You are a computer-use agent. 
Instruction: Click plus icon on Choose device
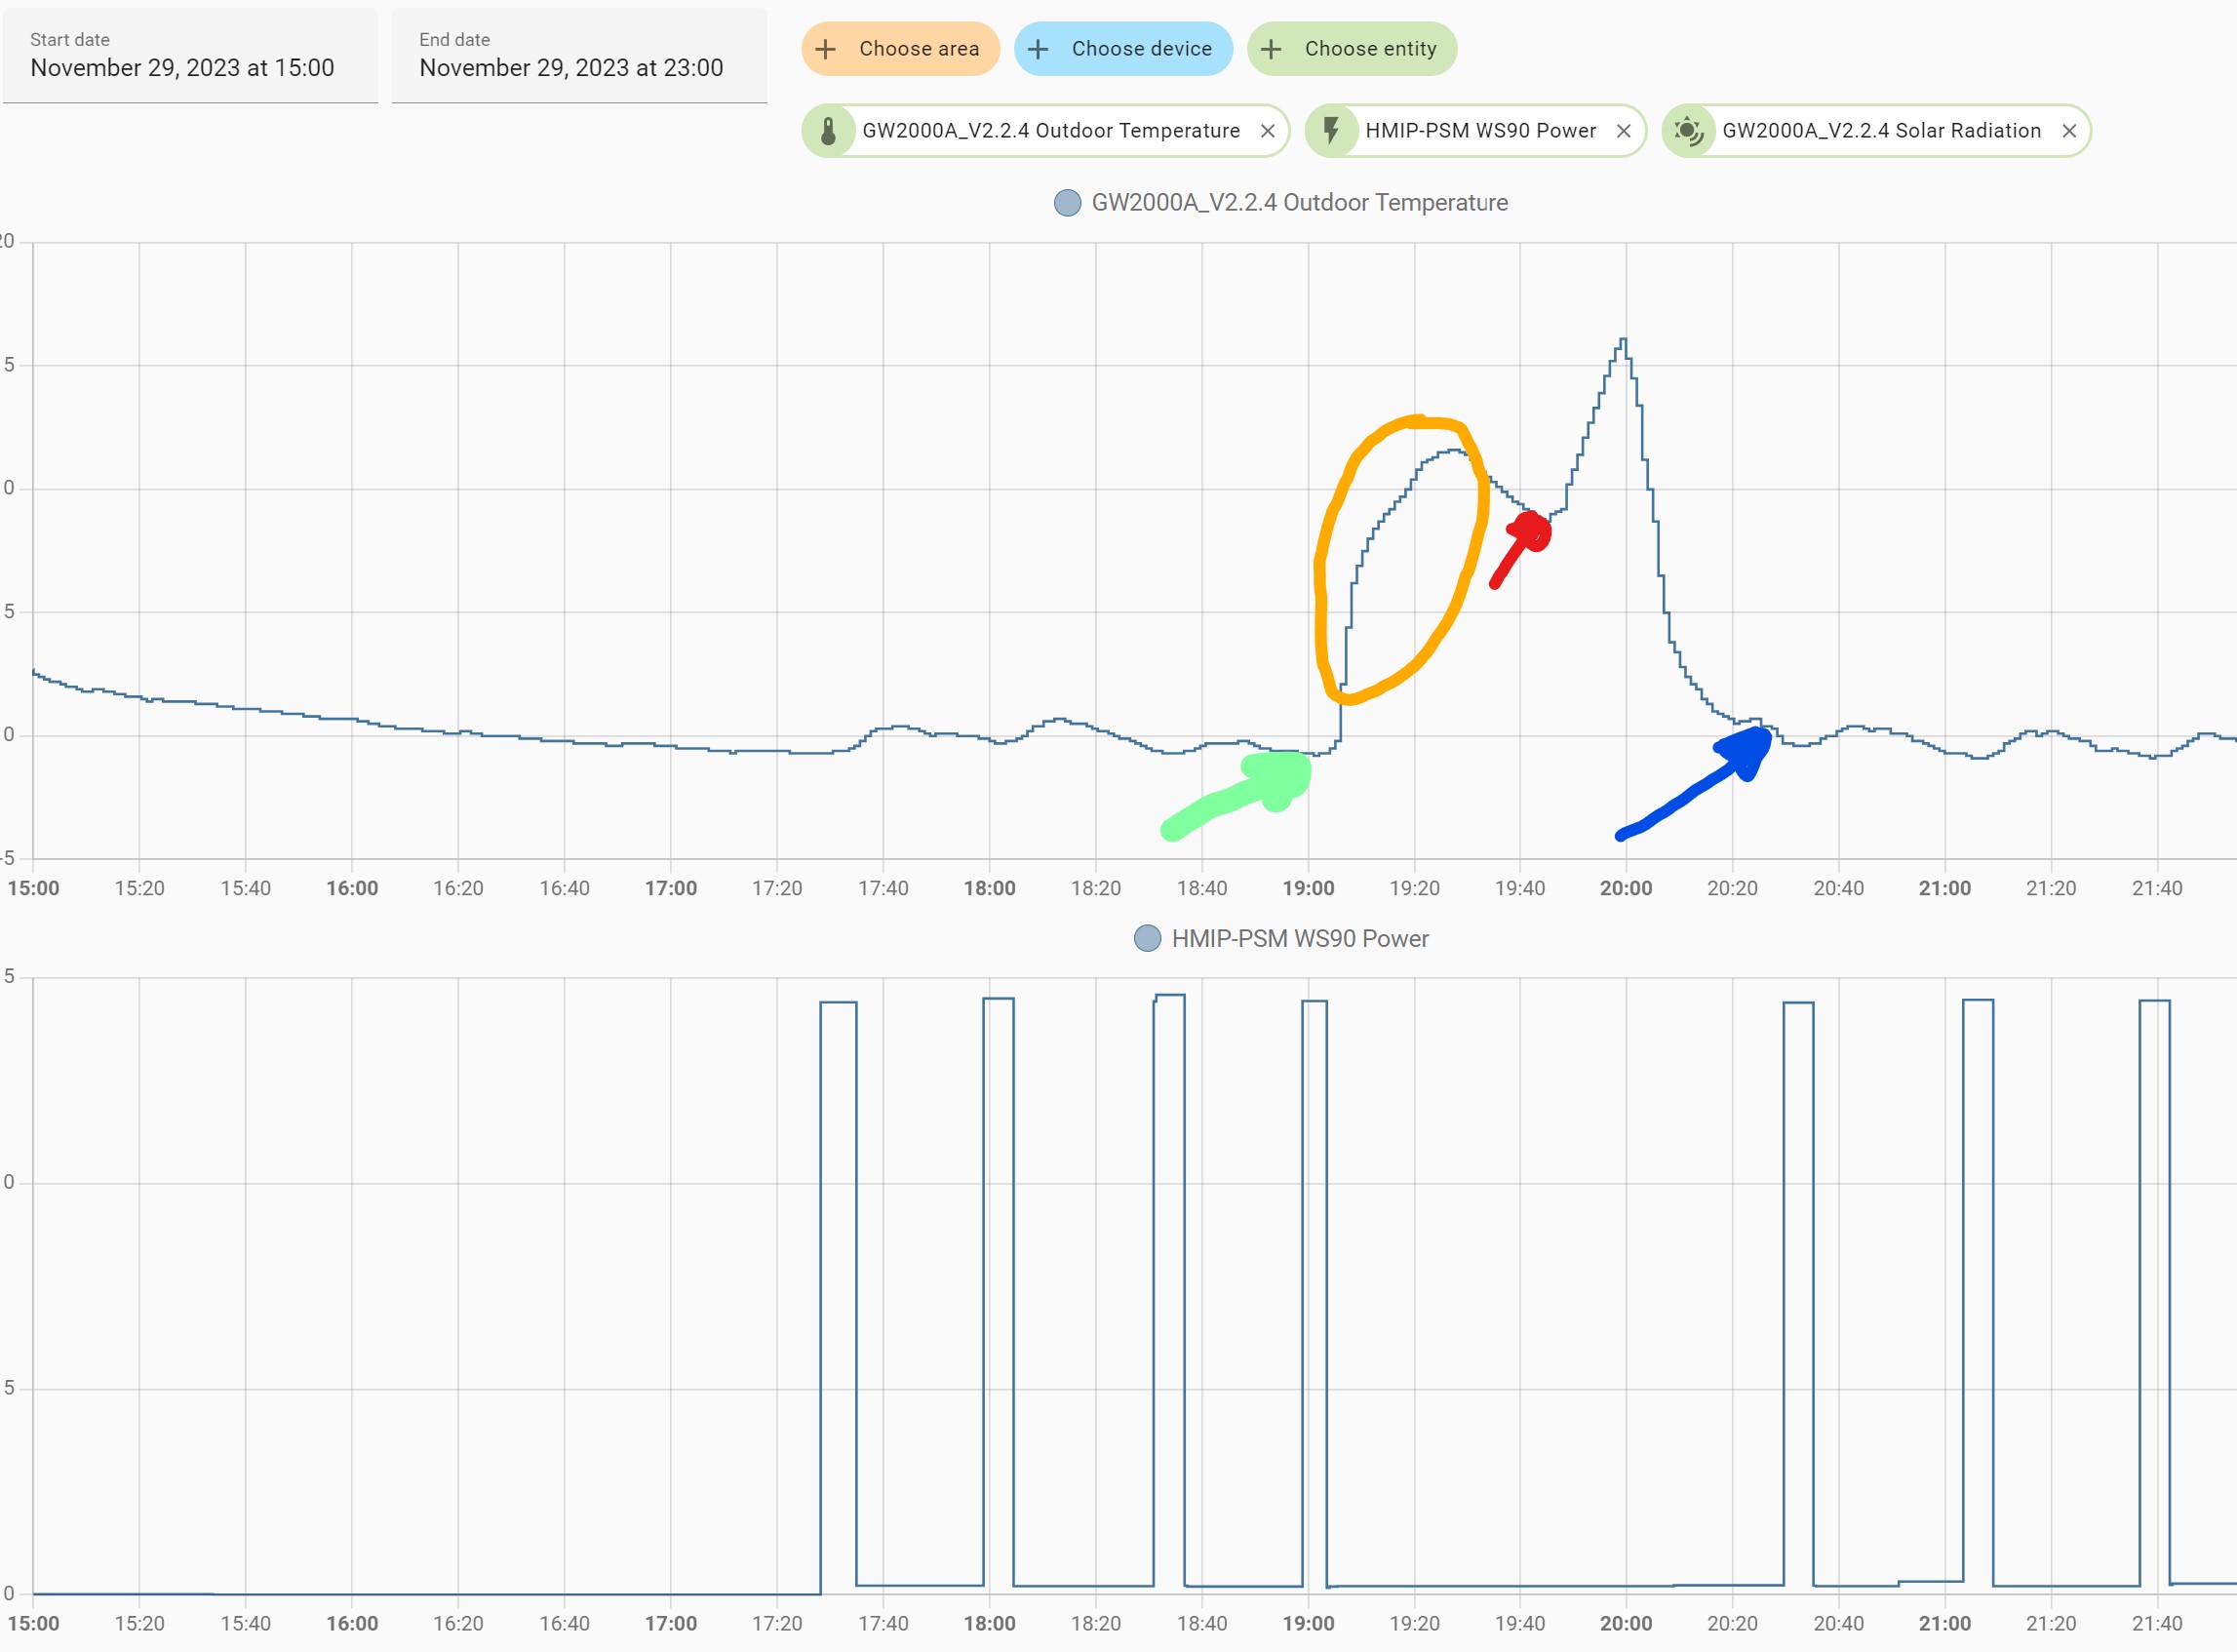[x=1038, y=49]
